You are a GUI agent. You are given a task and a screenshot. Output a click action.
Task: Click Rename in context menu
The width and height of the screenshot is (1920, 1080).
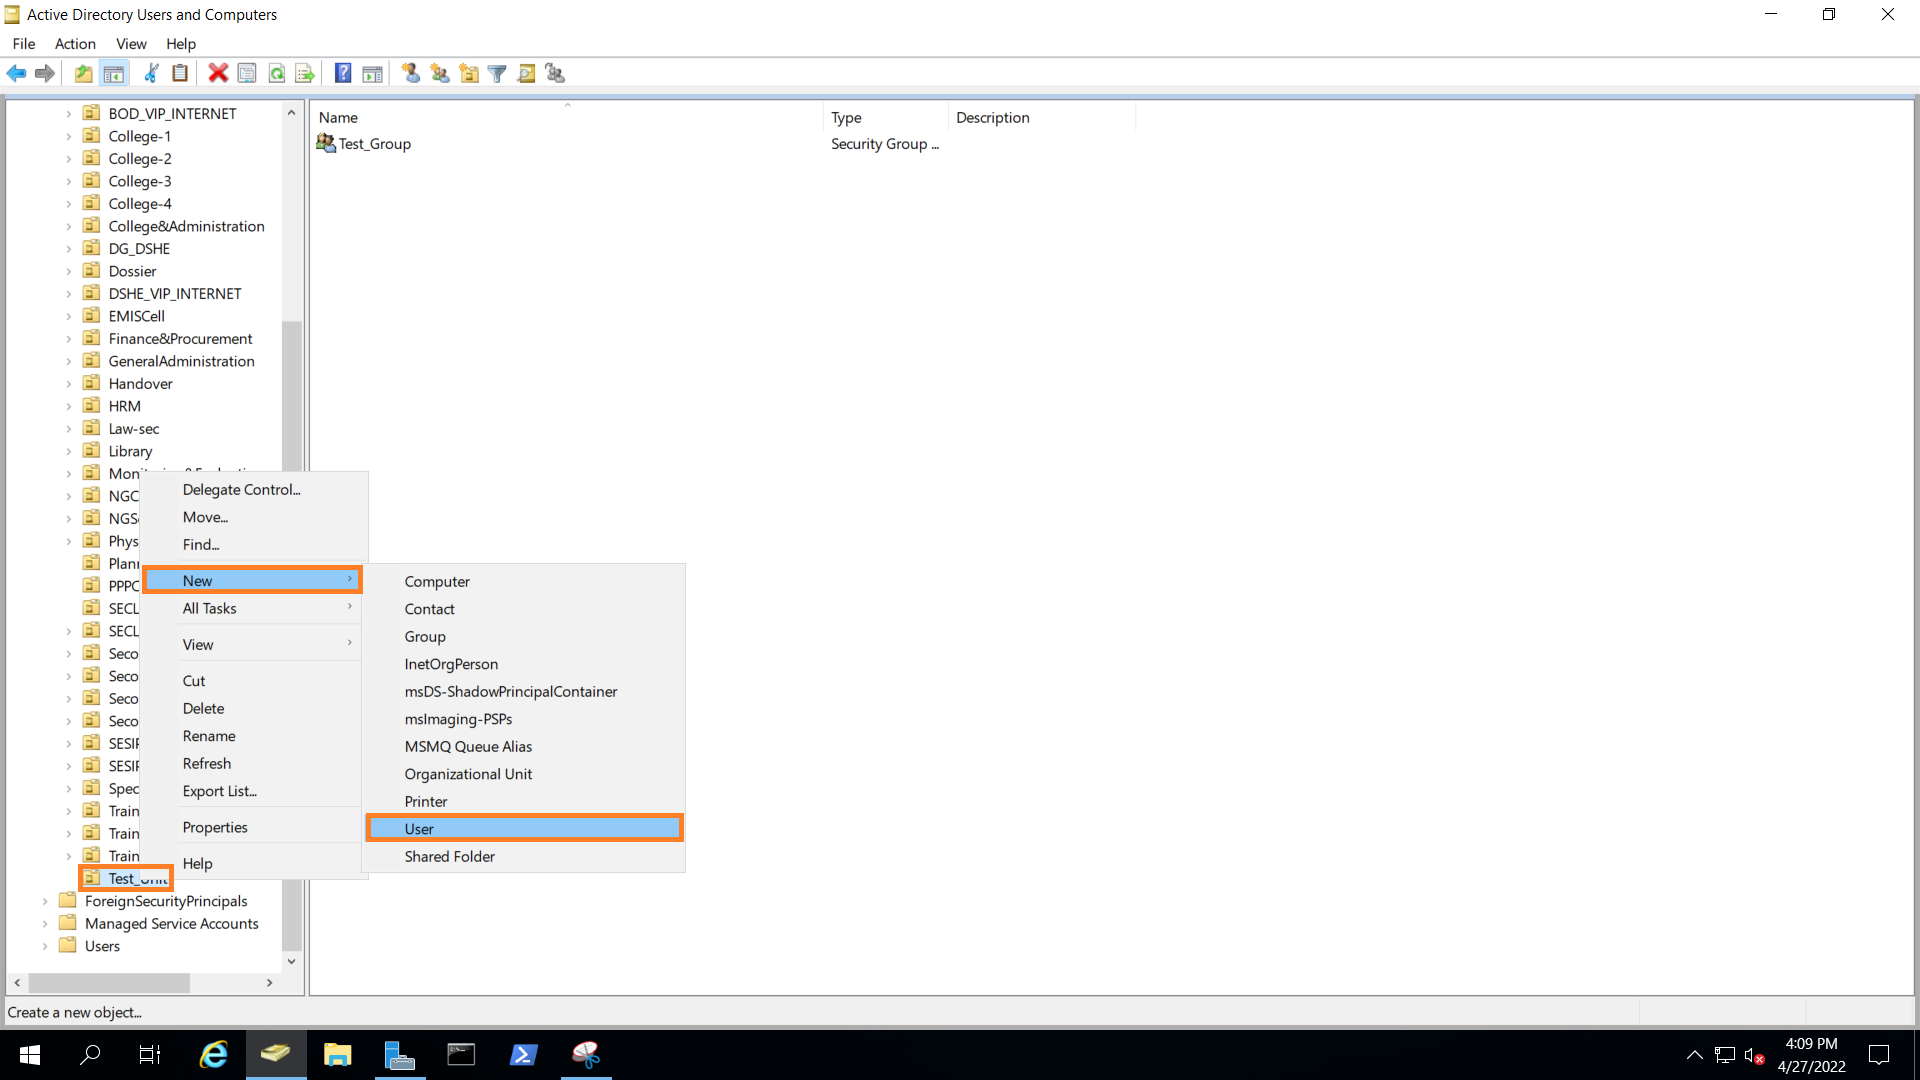pos(253,735)
